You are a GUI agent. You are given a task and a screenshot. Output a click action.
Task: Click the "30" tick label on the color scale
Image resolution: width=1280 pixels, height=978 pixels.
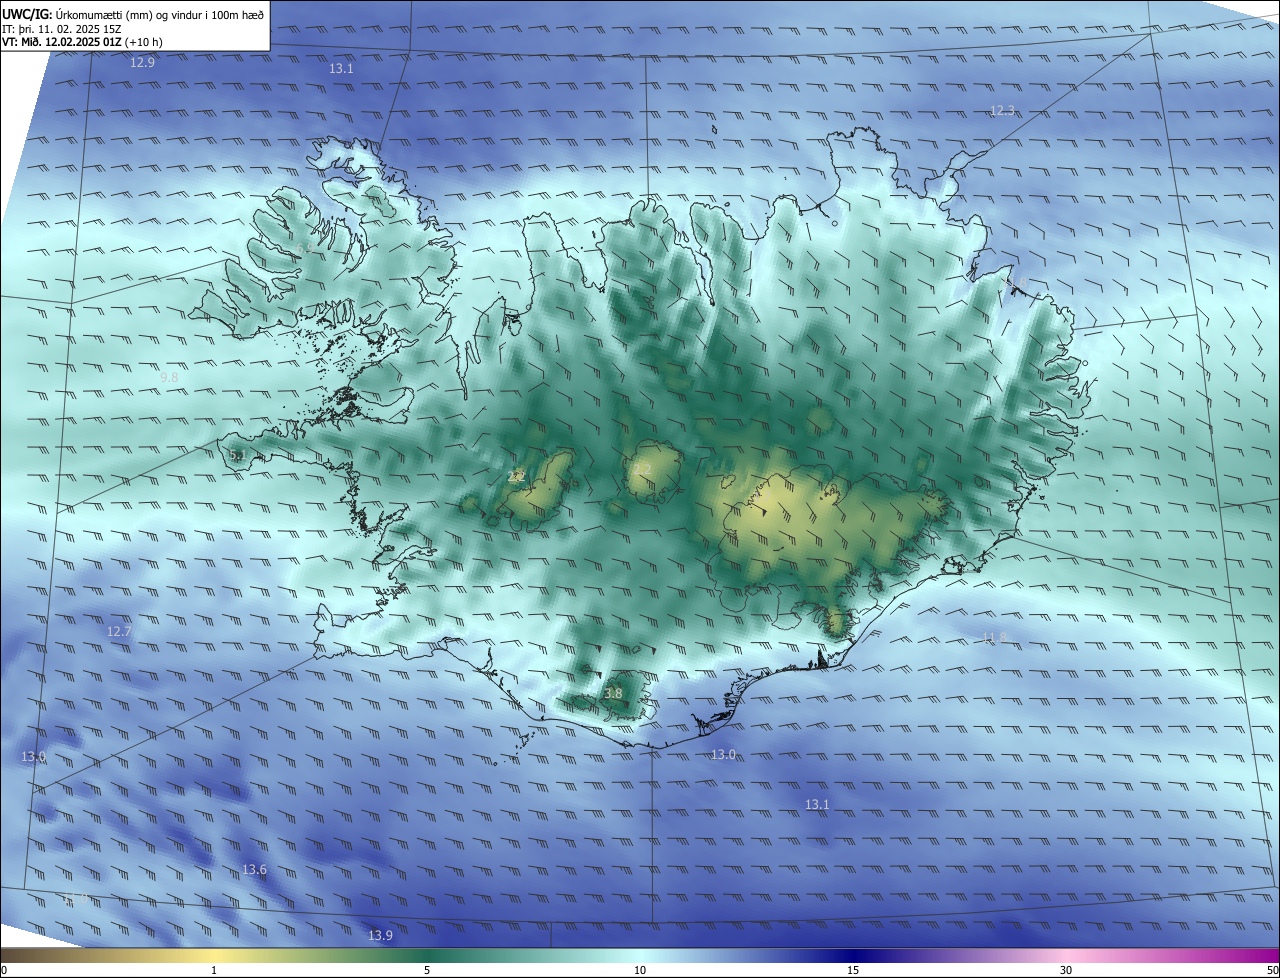1066,970
